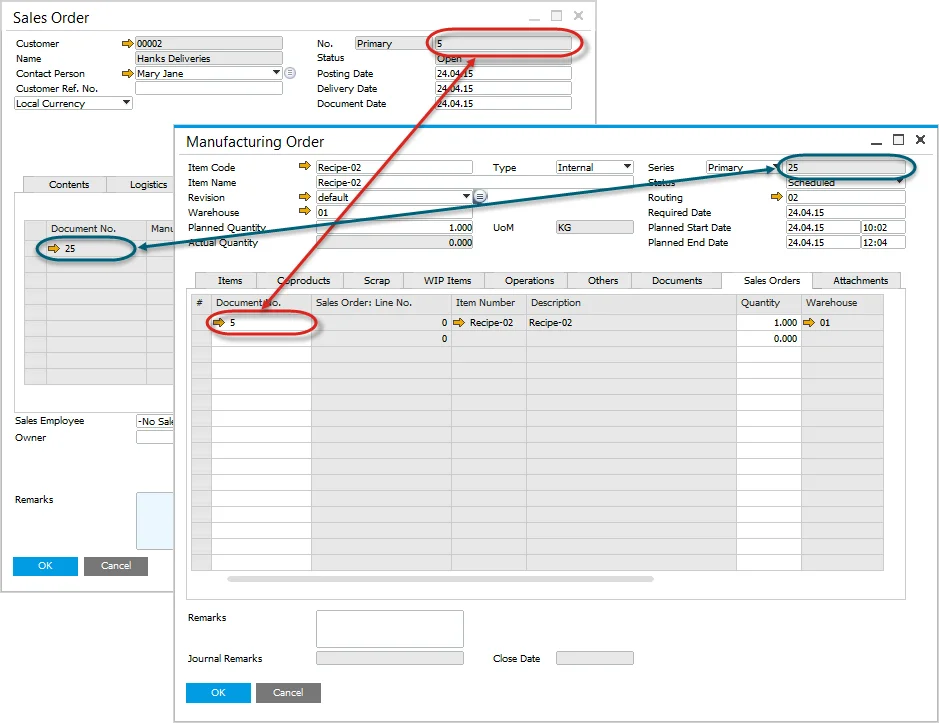Viewport: 939px width, 723px height.
Task: Open the Item Code link arrow
Action: click(305, 168)
